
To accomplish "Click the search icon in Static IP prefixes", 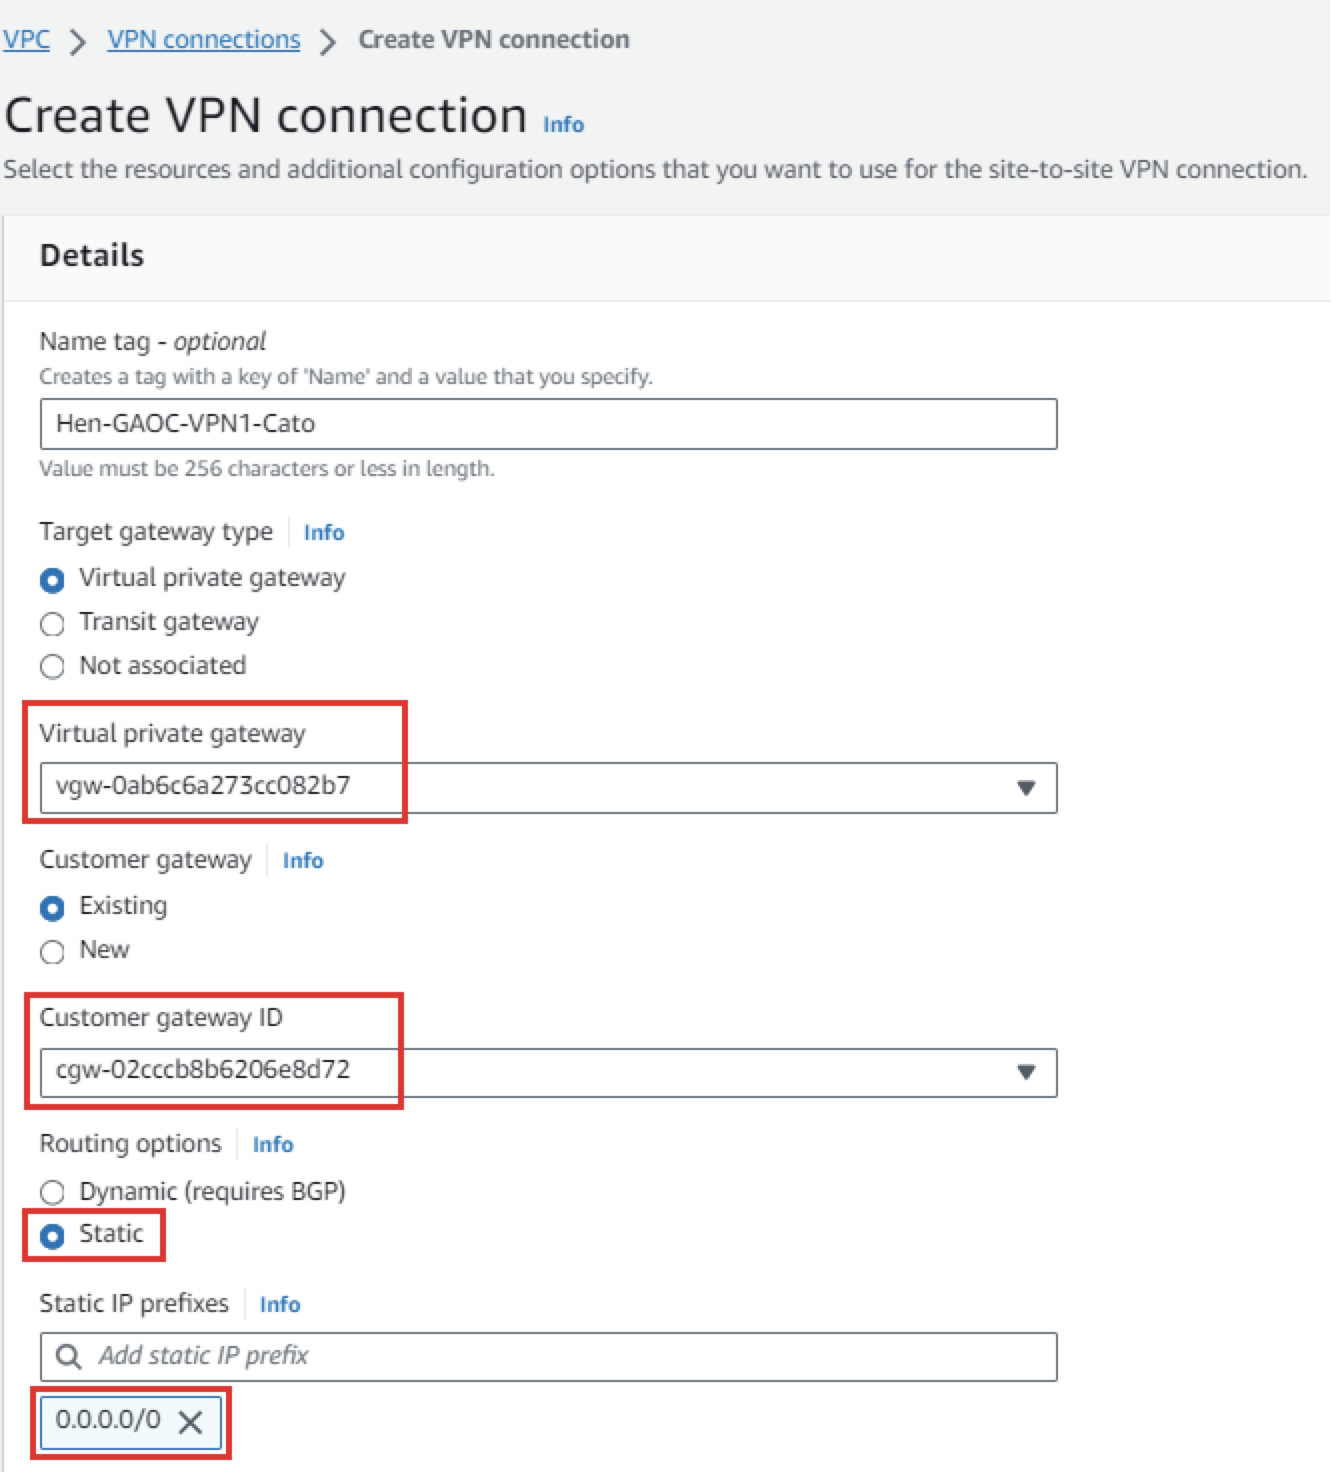I will pyautogui.click(x=68, y=1356).
